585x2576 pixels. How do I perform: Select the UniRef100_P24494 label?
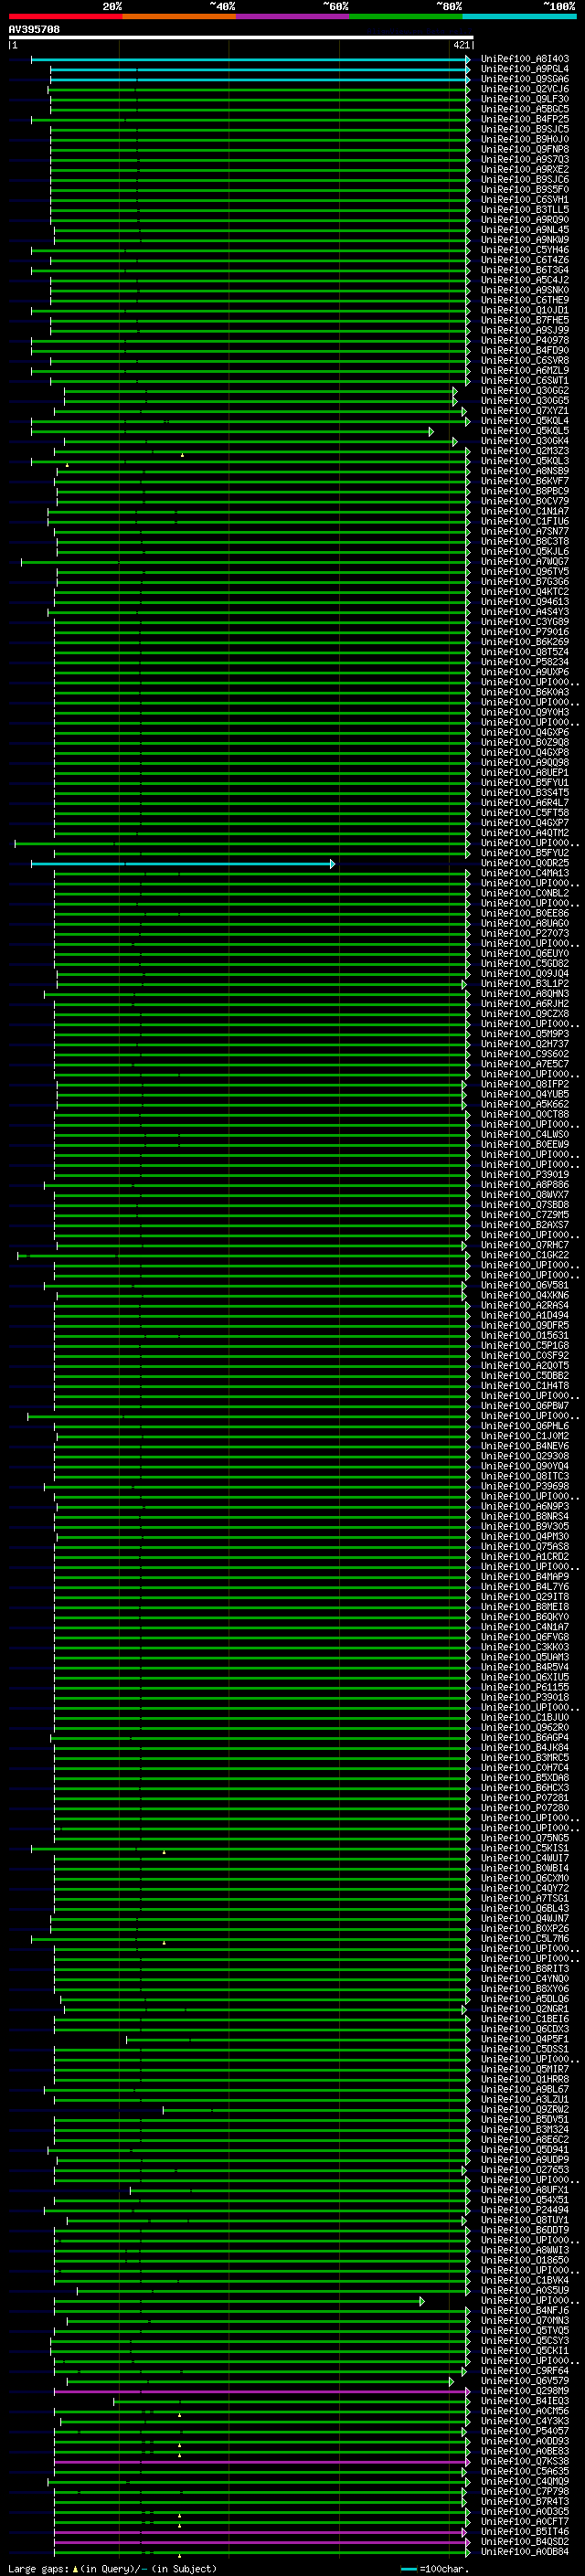pos(525,2210)
